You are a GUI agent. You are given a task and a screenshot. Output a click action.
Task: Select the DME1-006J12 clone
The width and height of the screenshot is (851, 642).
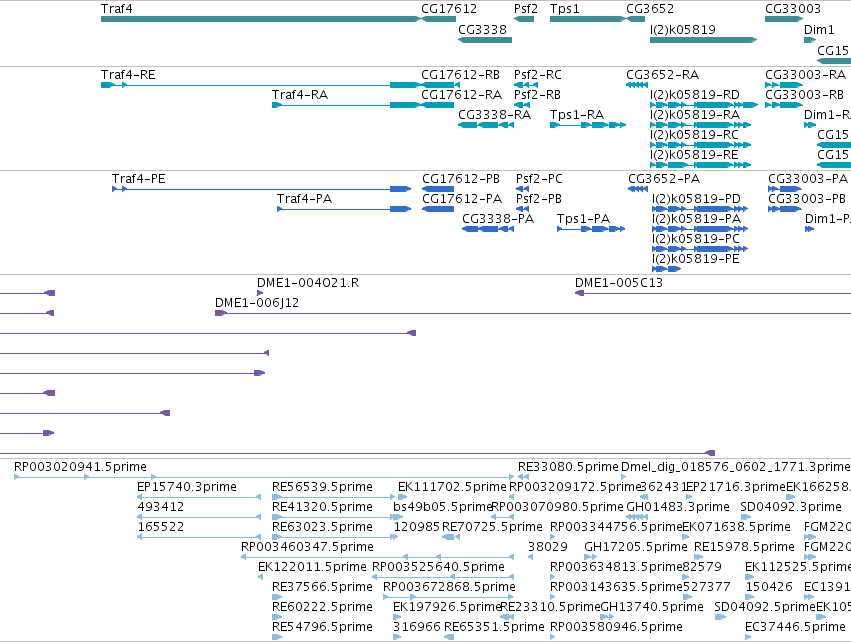coord(533,313)
